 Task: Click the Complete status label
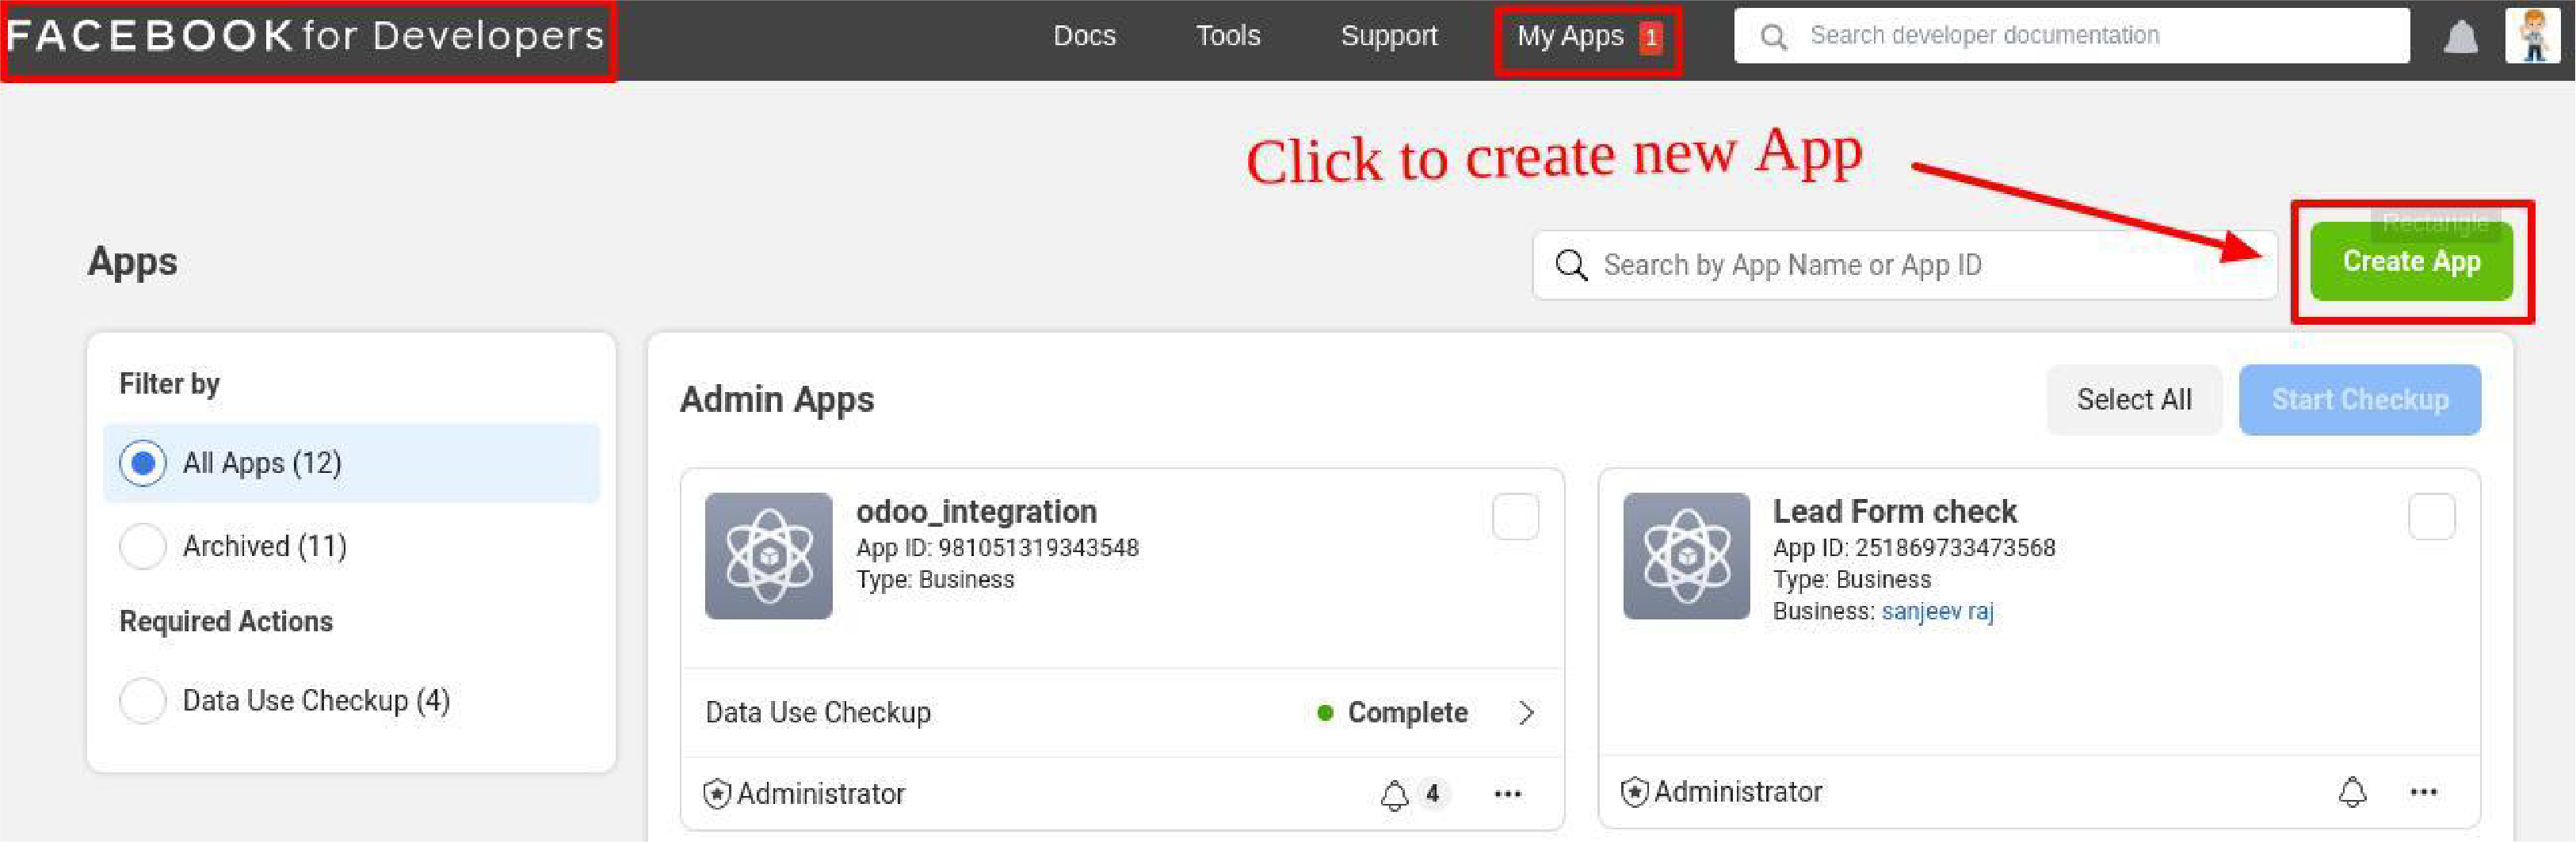click(x=1407, y=713)
